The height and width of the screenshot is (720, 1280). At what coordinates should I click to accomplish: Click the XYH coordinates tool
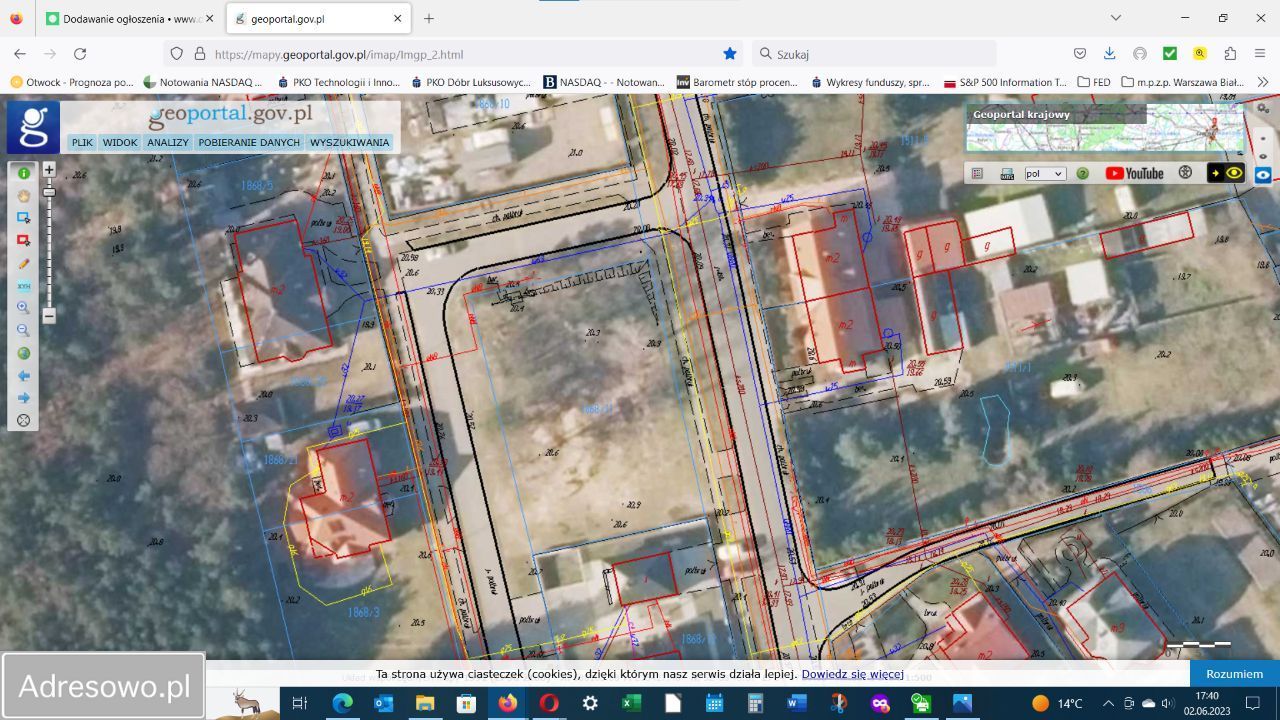(x=23, y=286)
